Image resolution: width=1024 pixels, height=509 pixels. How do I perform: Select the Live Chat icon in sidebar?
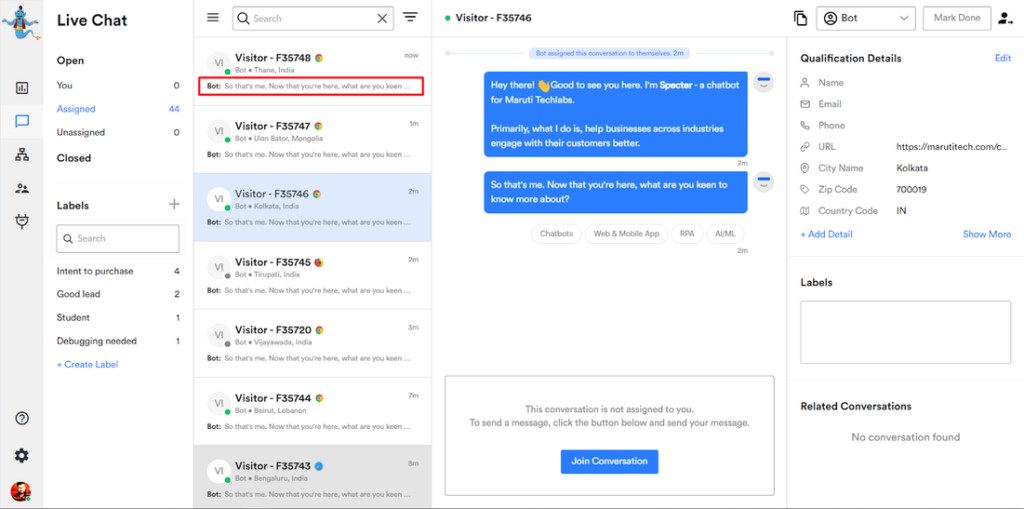click(x=21, y=121)
